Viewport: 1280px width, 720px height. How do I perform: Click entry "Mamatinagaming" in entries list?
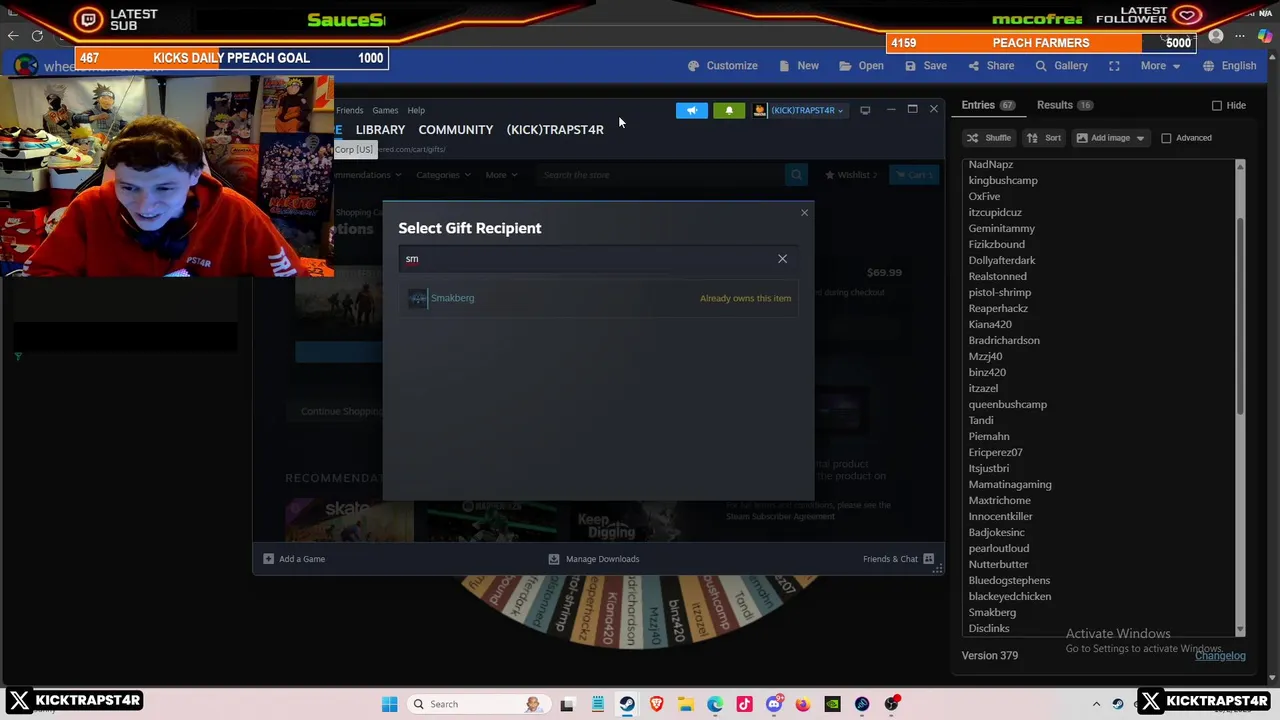click(1010, 485)
